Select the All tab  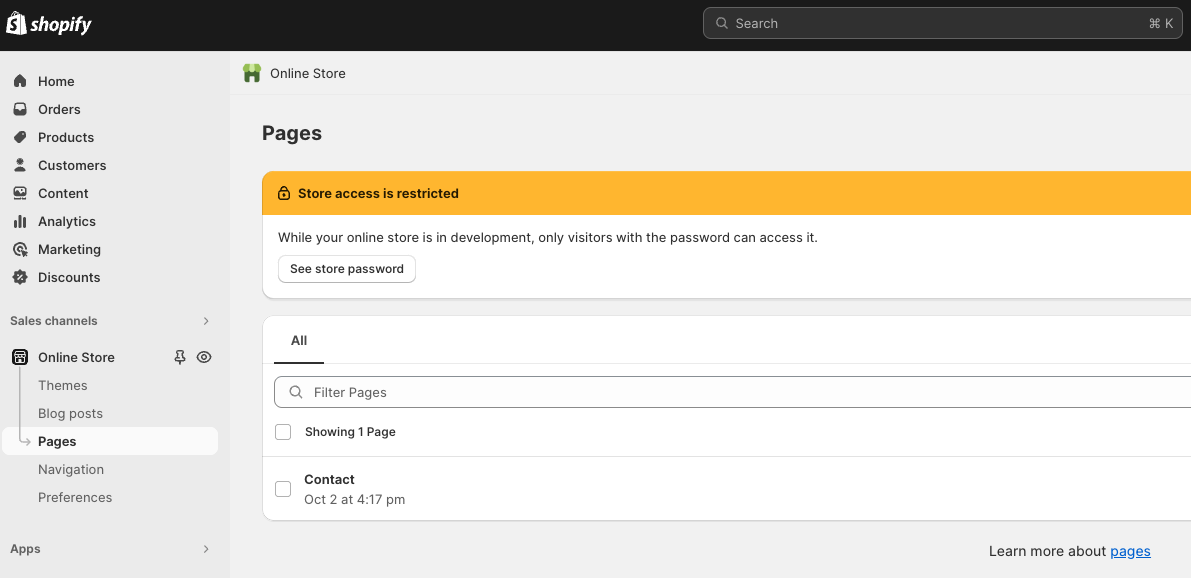299,341
